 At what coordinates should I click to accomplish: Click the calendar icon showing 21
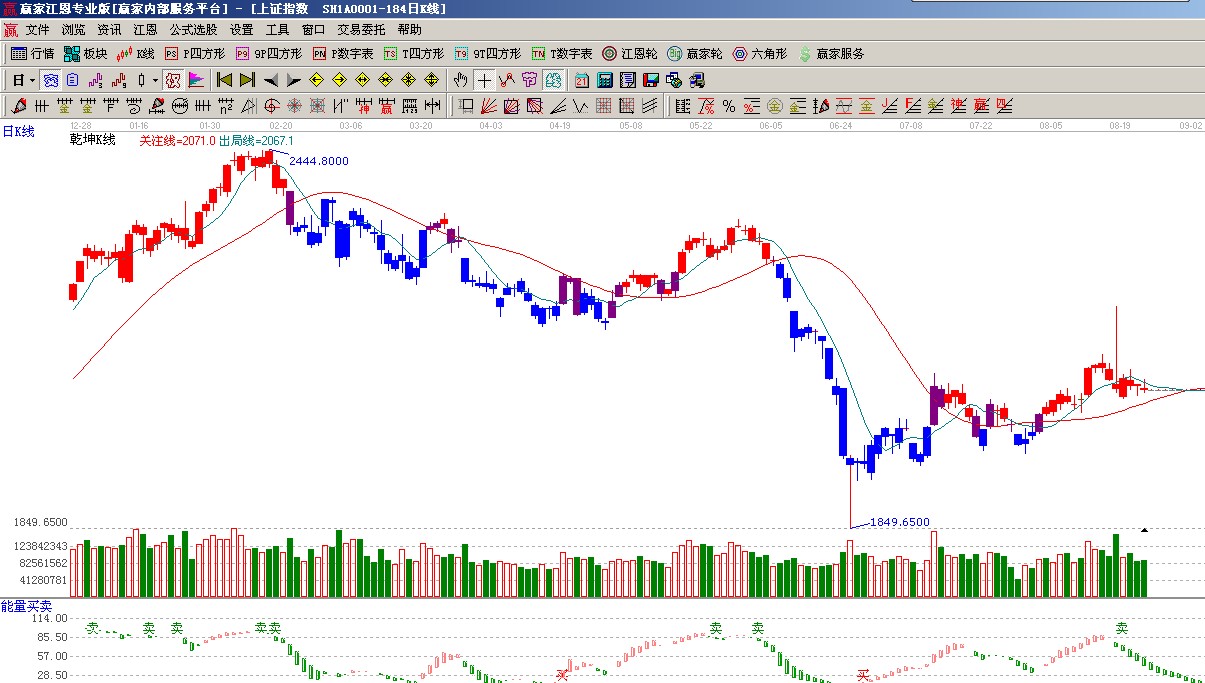tap(581, 80)
